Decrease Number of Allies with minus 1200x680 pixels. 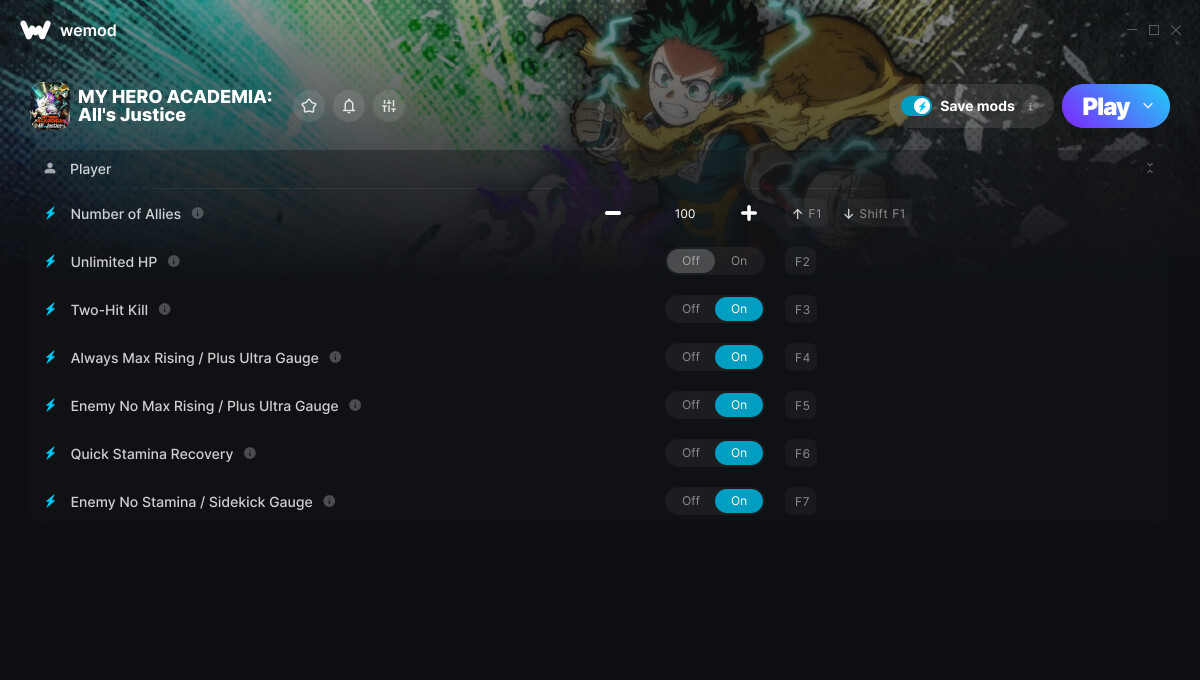pos(613,213)
